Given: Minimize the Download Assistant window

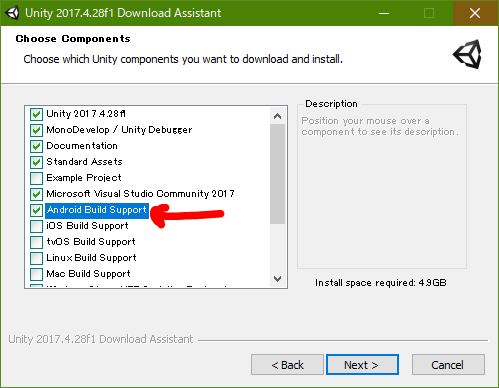Looking at the screenshot, I should click(x=384, y=13).
